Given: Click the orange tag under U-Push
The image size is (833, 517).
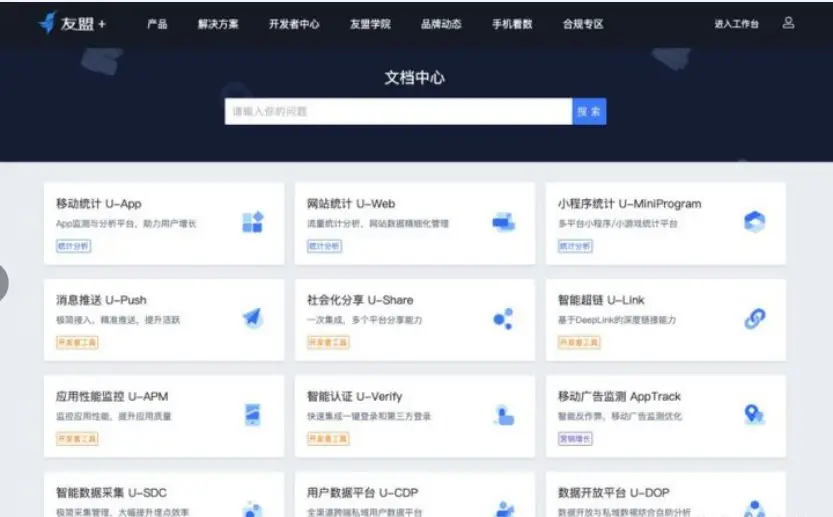Looking at the screenshot, I should tap(77, 342).
